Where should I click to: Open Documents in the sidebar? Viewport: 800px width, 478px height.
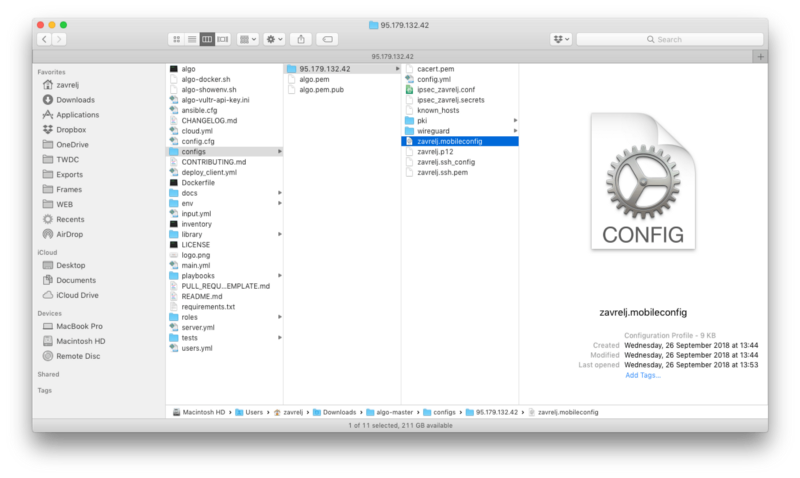[x=76, y=280]
